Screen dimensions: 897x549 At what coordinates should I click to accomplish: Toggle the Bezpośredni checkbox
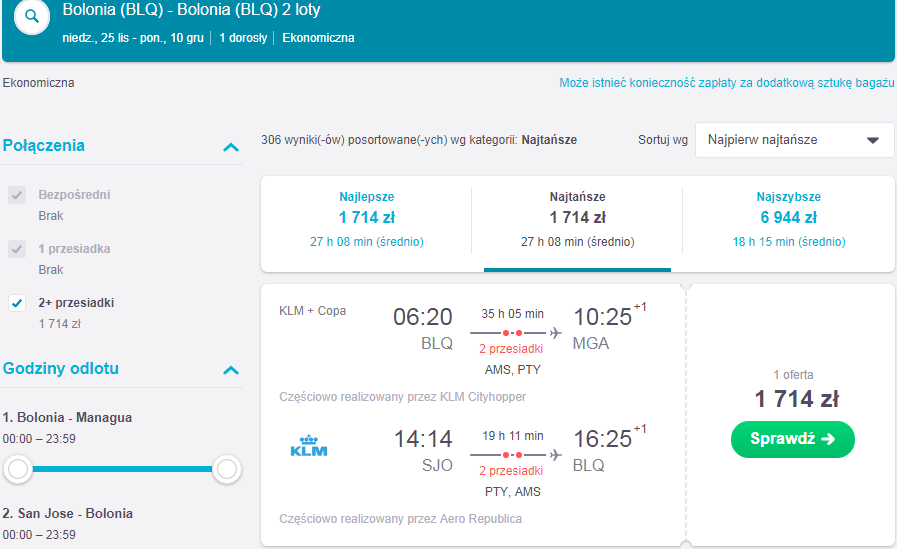pyautogui.click(x=17, y=195)
